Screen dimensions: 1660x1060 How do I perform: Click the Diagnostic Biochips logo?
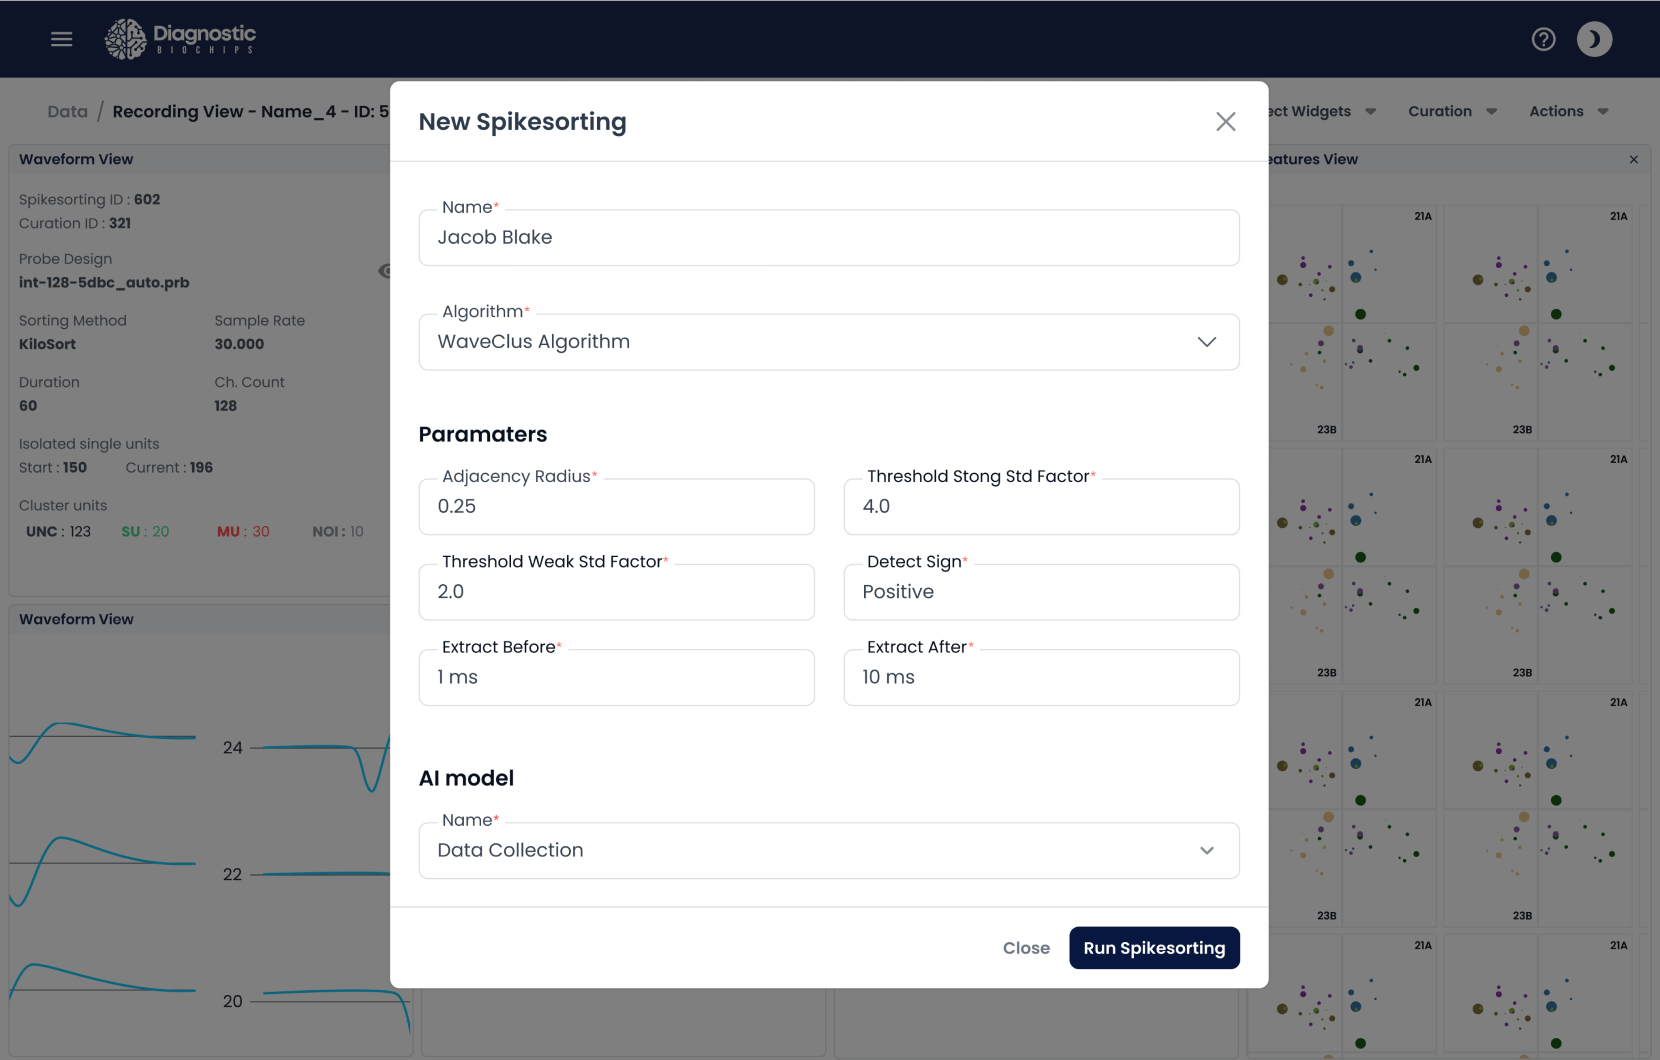[x=181, y=39]
